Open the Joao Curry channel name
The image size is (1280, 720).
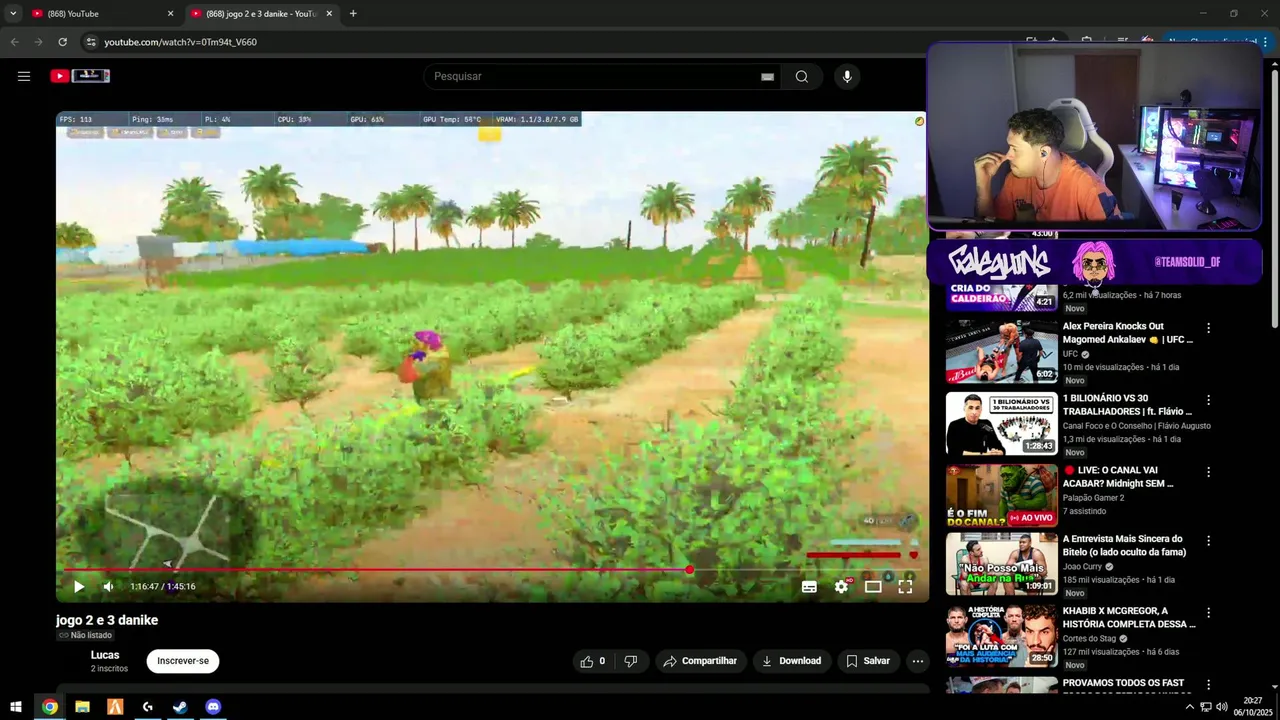coord(1082,567)
